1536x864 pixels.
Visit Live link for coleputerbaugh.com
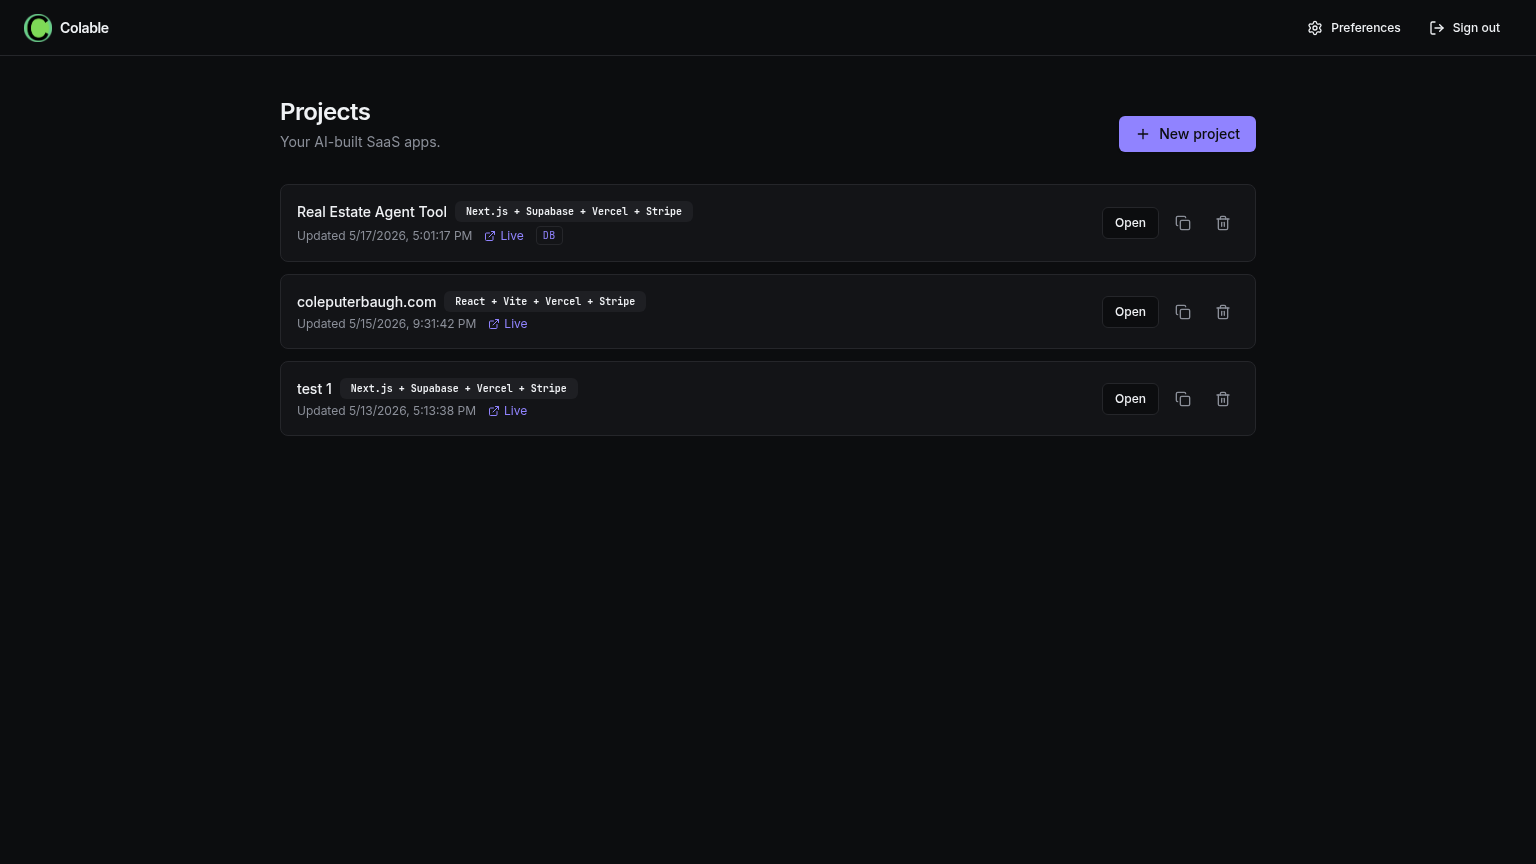(508, 324)
